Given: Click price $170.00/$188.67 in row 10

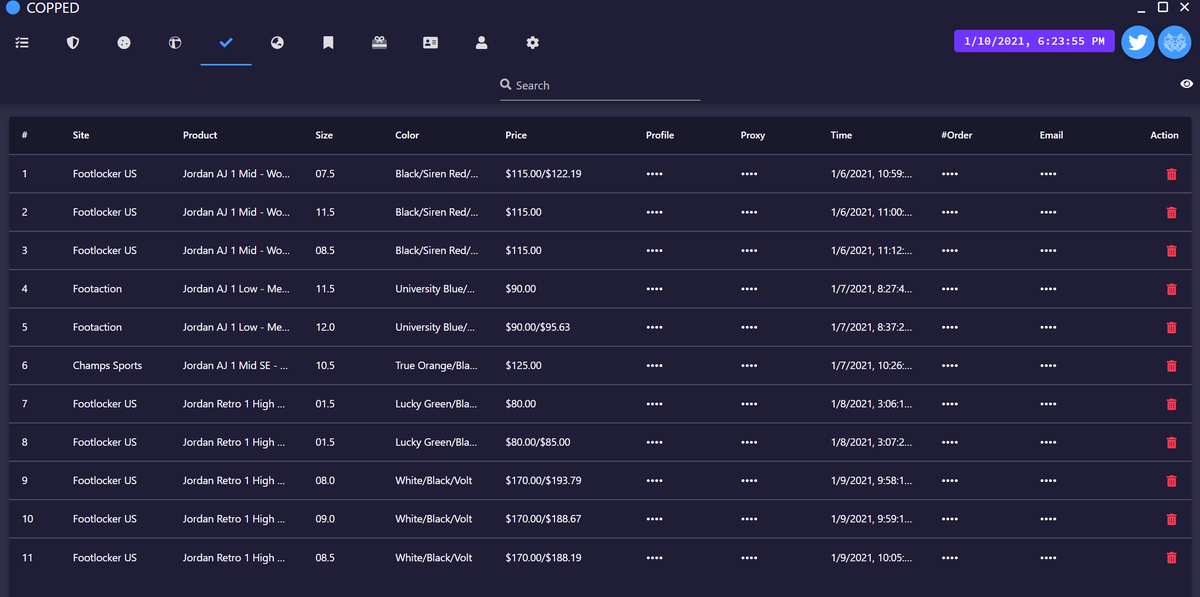Looking at the screenshot, I should point(543,519).
